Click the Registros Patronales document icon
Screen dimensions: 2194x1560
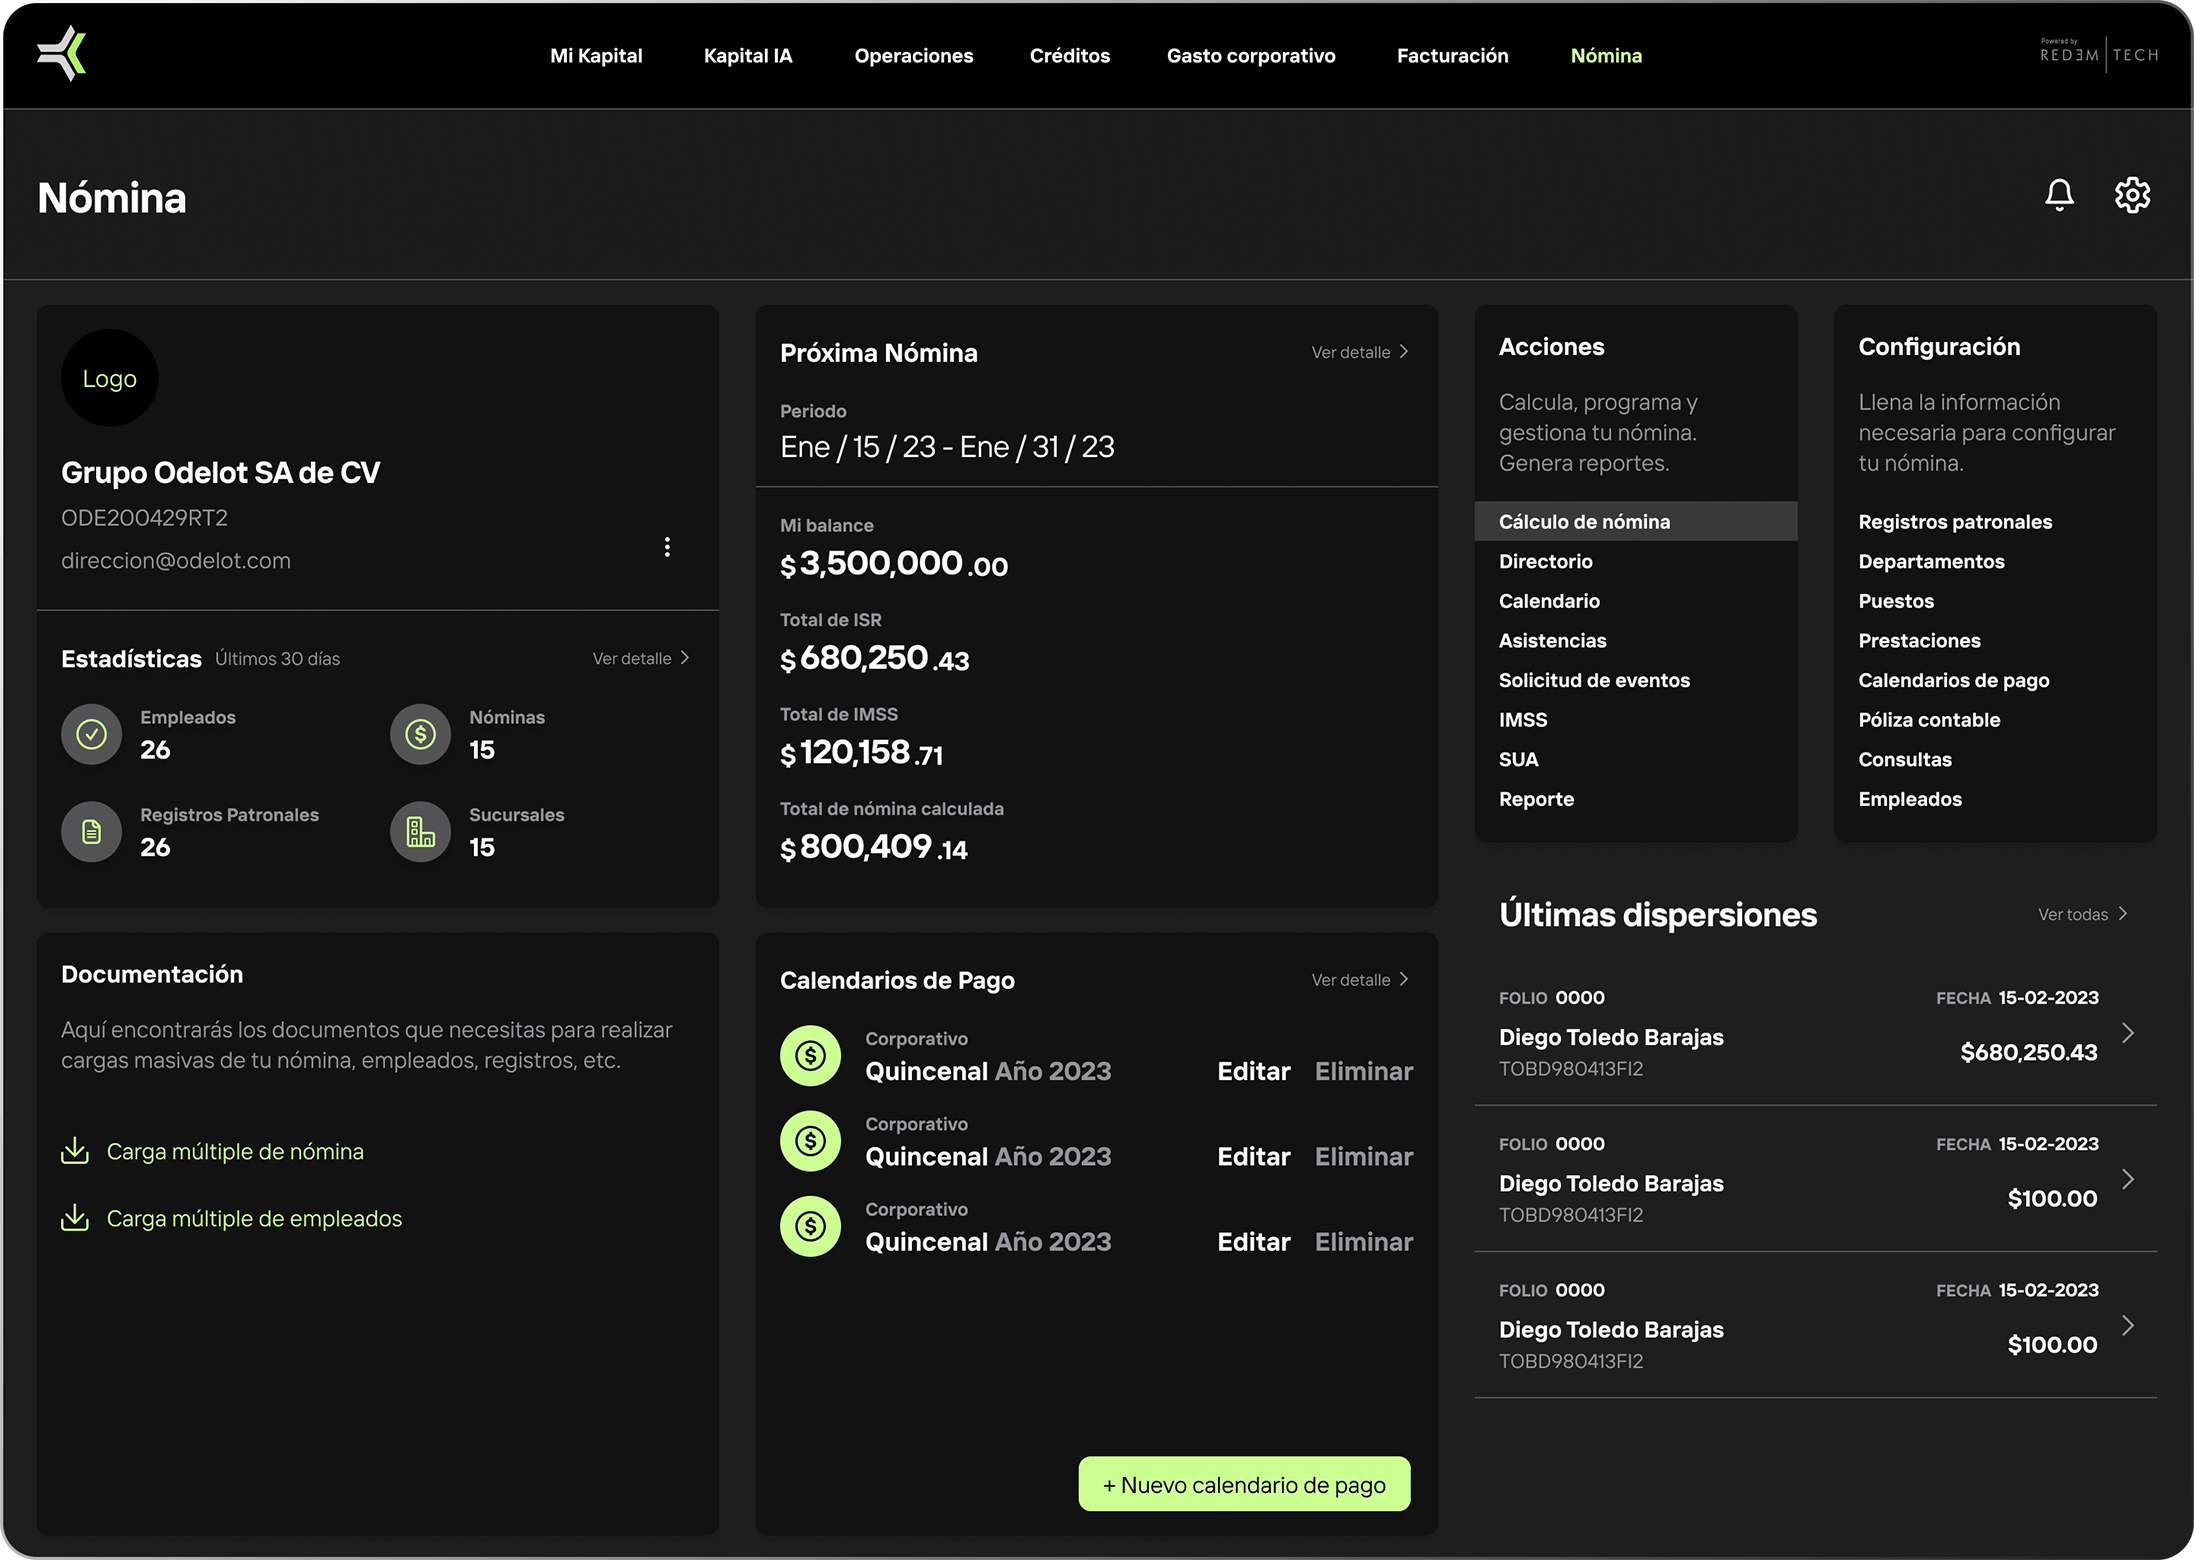click(x=92, y=832)
